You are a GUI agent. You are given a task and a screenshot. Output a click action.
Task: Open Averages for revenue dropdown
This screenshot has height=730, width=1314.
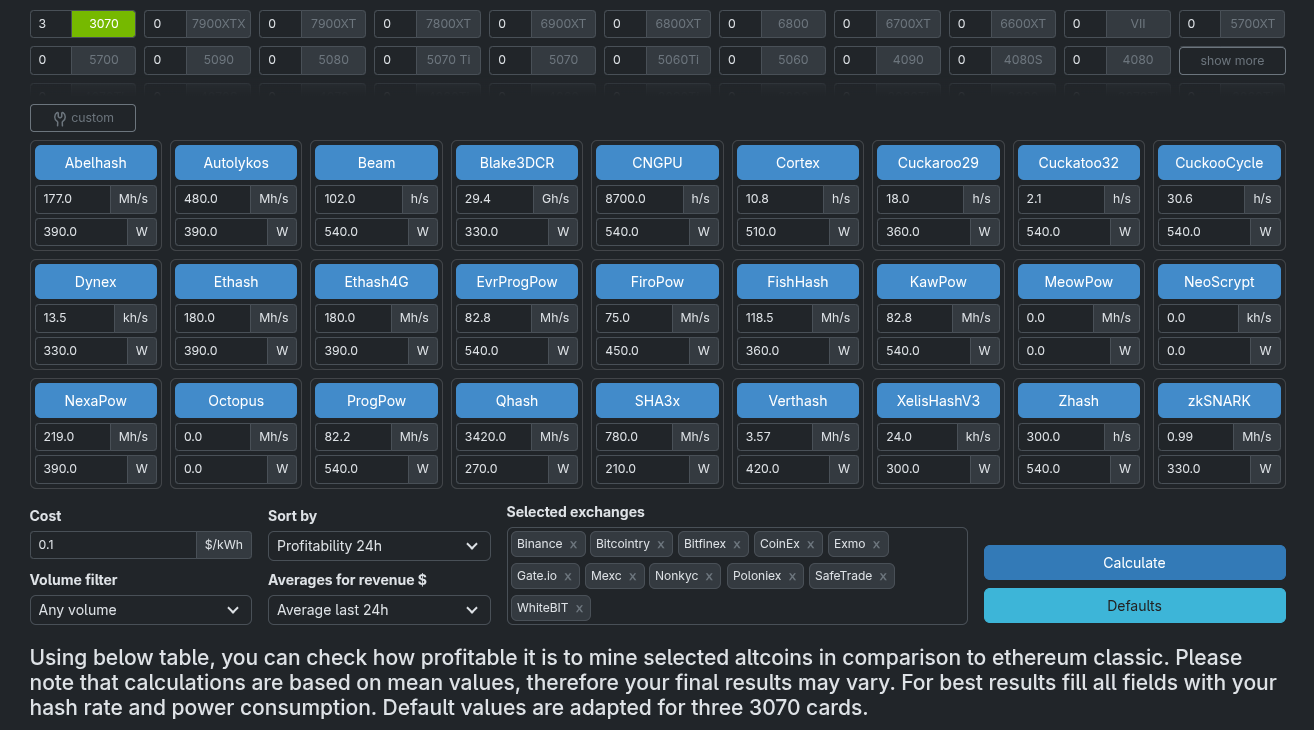click(x=379, y=610)
